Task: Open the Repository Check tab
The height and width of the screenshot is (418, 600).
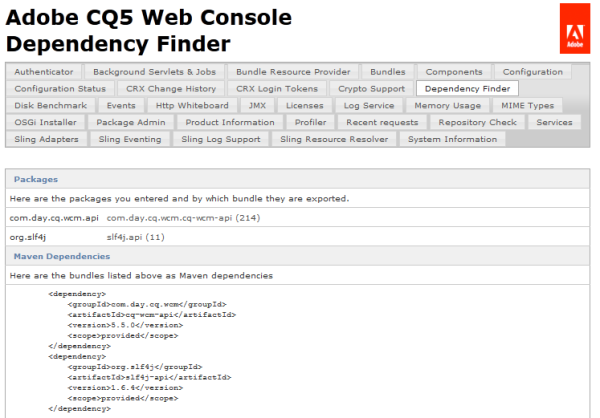Action: [x=478, y=122]
